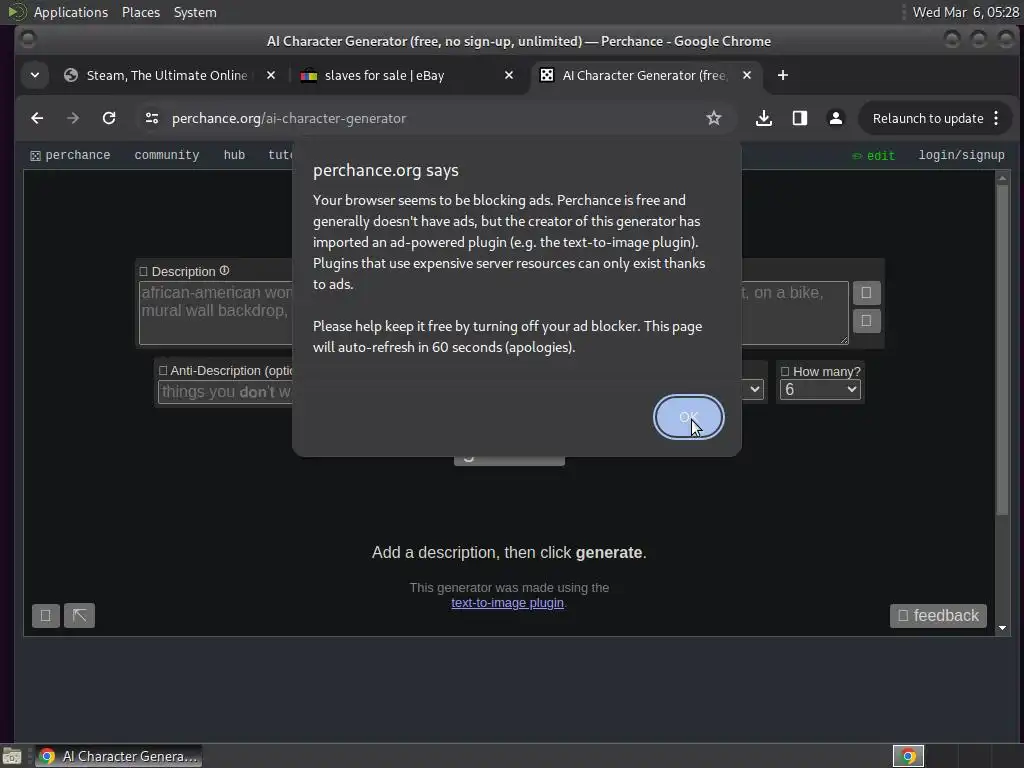1024x768 pixels.
Task: Open the System menu
Action: [x=195, y=12]
